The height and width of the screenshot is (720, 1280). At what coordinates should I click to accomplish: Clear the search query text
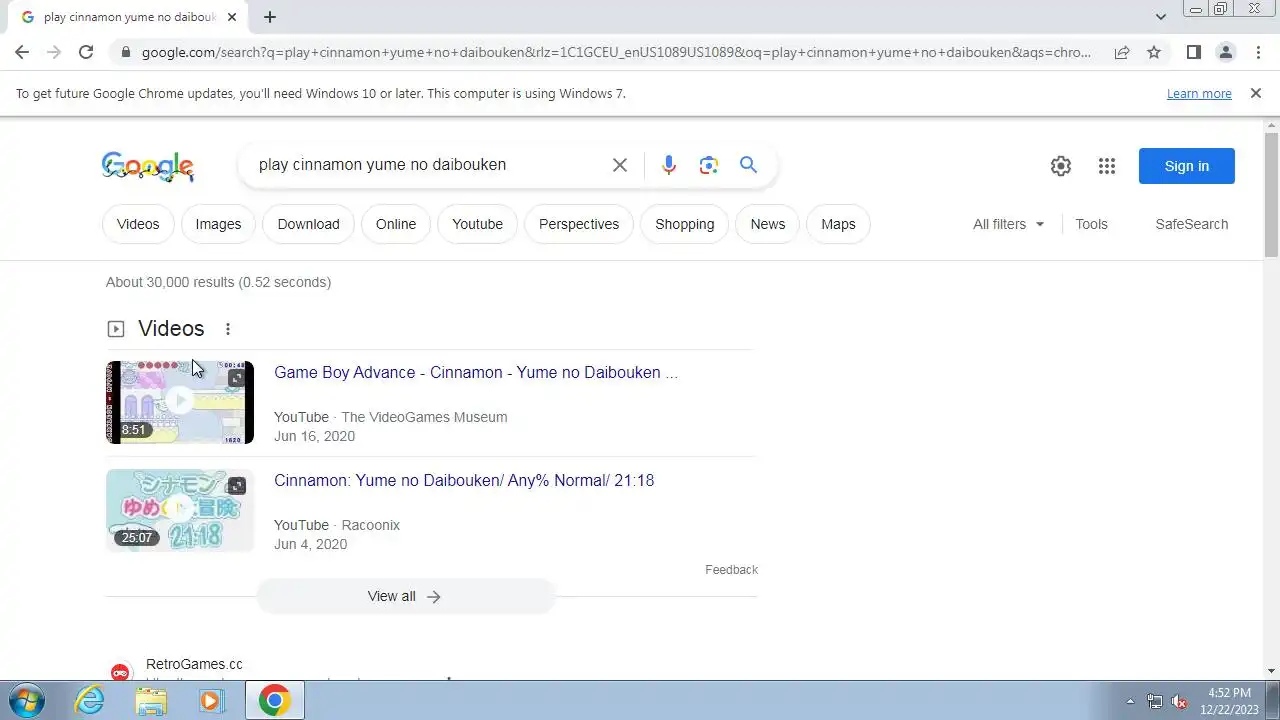coord(620,165)
